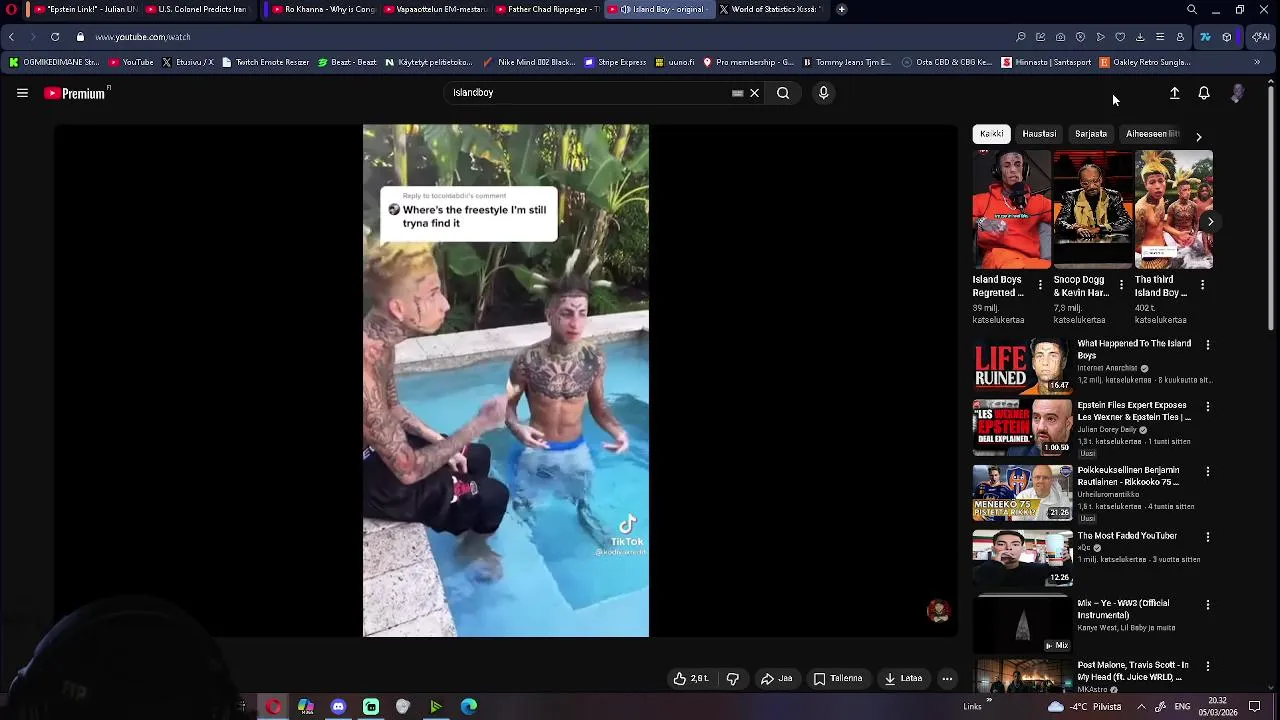Open options for Mix - Ye - WW3
The height and width of the screenshot is (720, 1280).
click(x=1208, y=605)
